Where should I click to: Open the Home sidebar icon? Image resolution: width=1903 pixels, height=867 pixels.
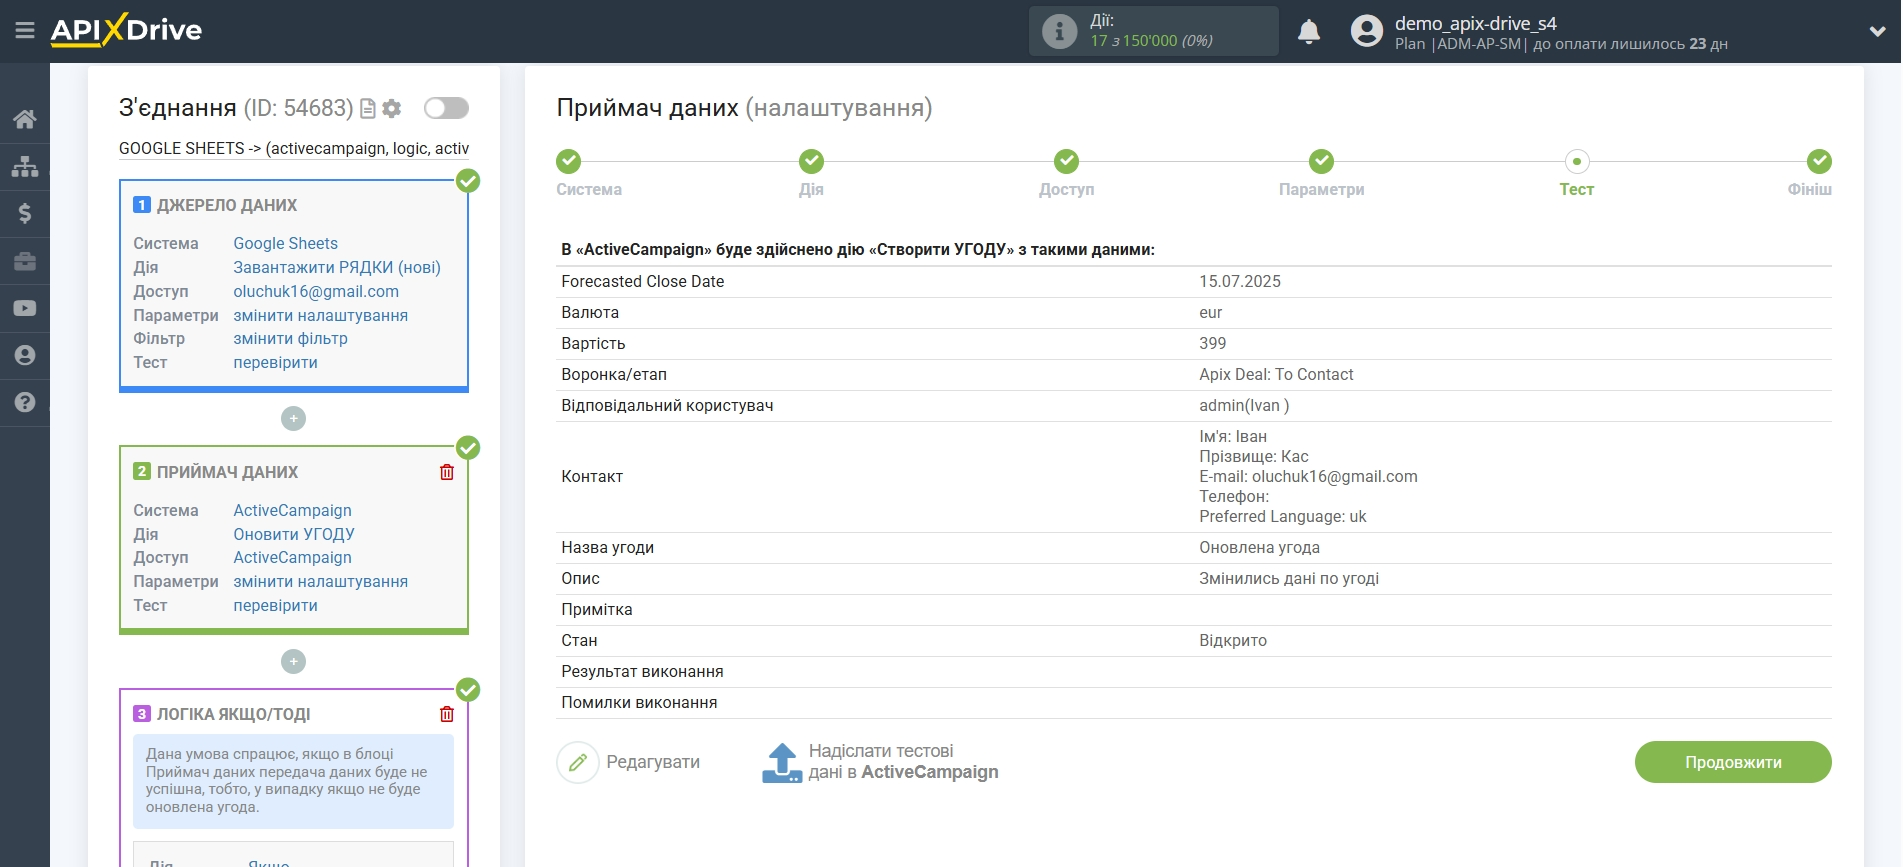[25, 119]
